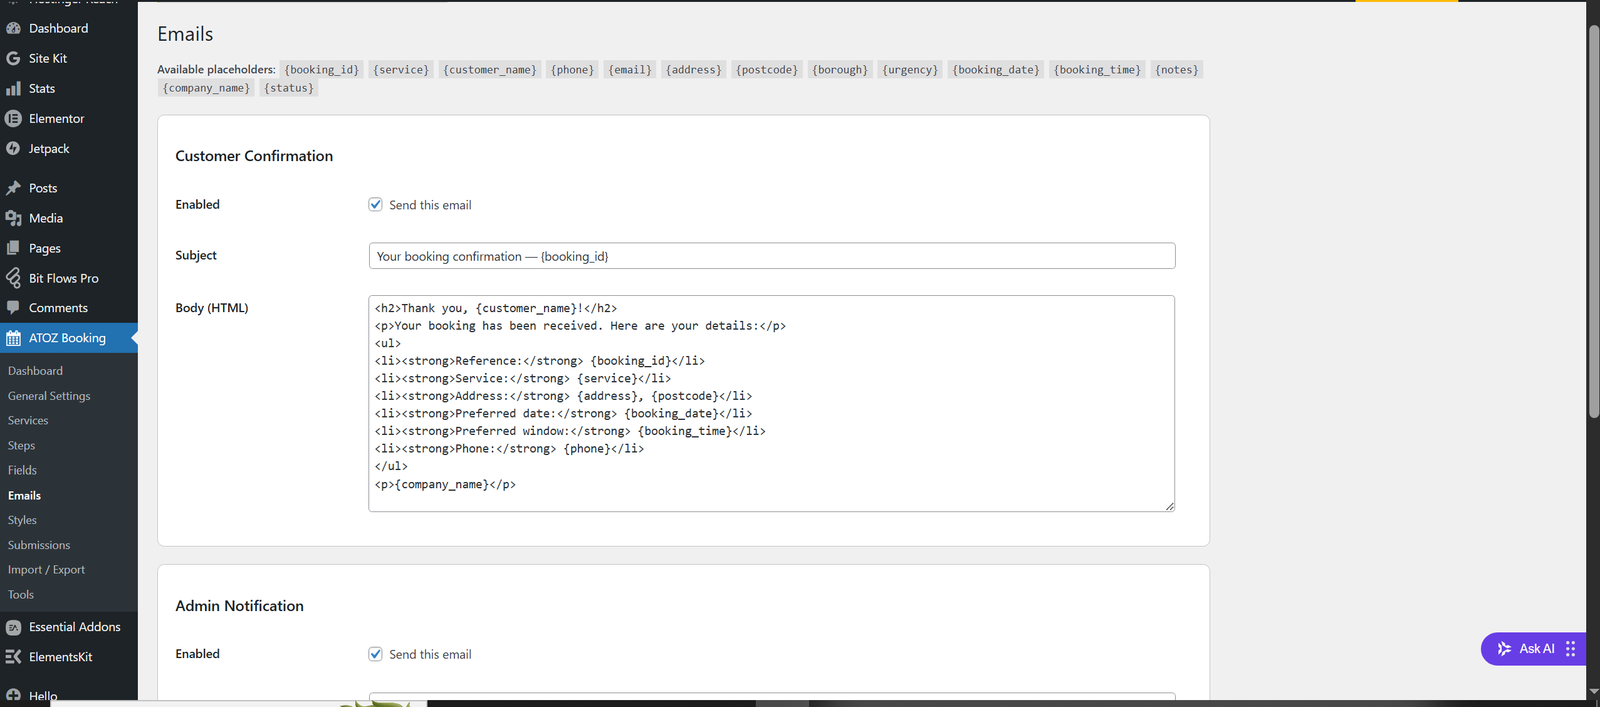Go to General Settings submenu
The height and width of the screenshot is (707, 1600).
(49, 396)
